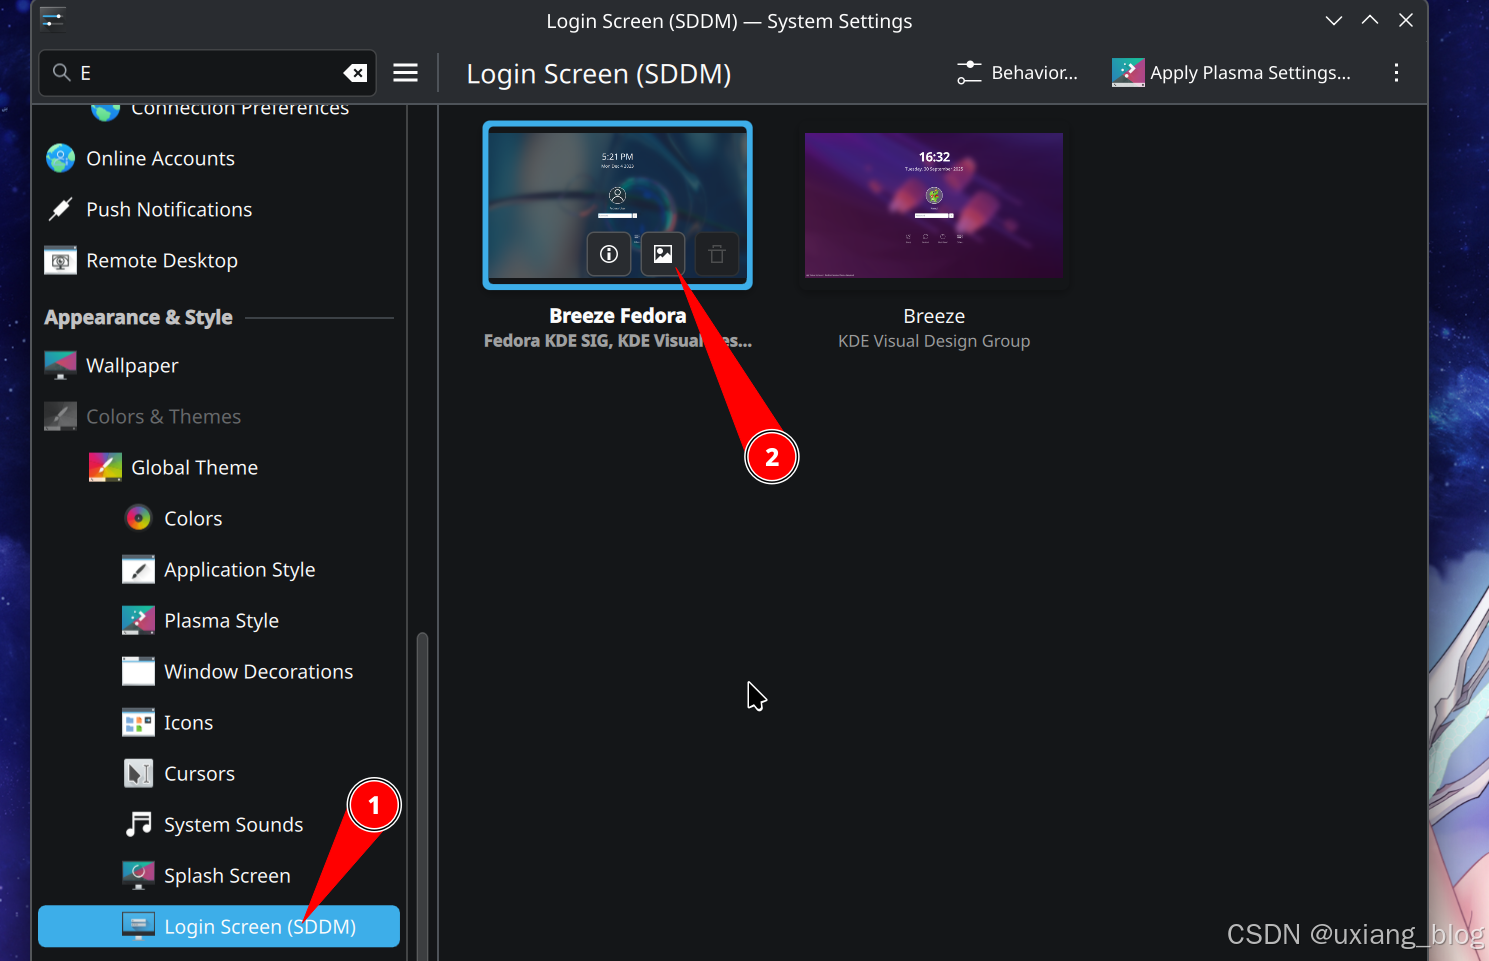Click the Application Style pen icon
This screenshot has height=961, width=1489.
(x=138, y=569)
